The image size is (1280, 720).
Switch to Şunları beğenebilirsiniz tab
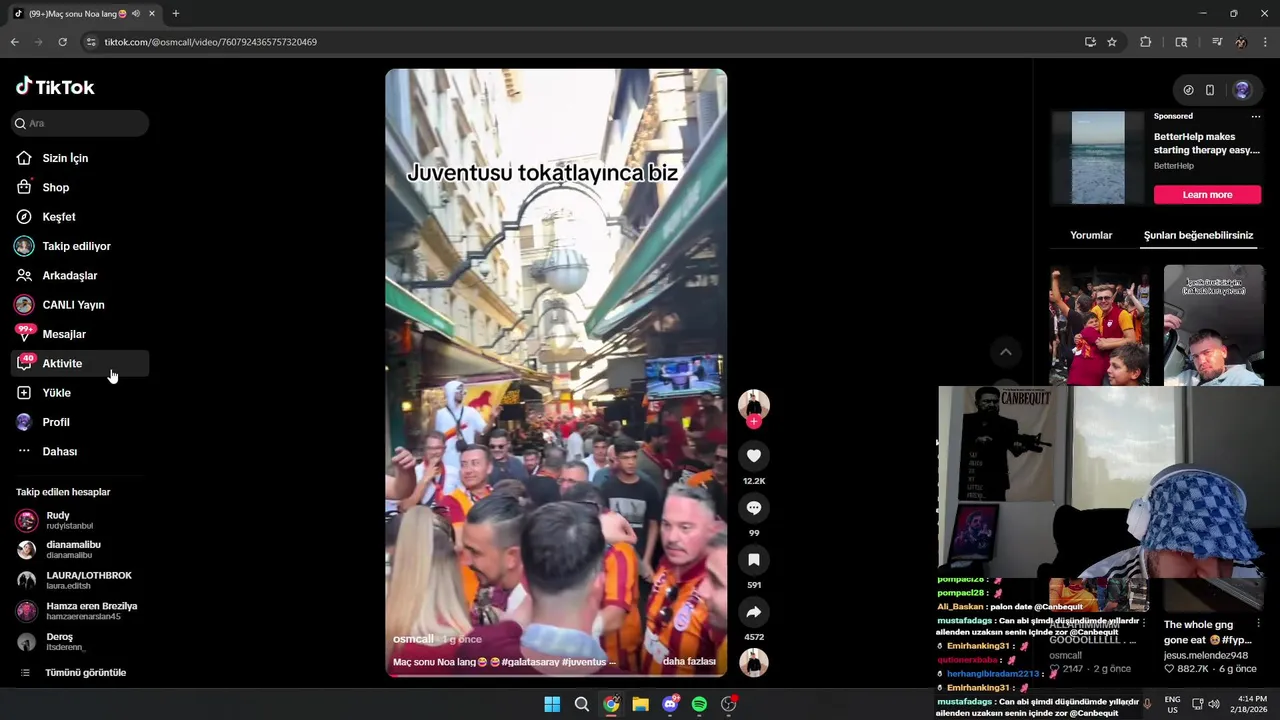point(1198,235)
